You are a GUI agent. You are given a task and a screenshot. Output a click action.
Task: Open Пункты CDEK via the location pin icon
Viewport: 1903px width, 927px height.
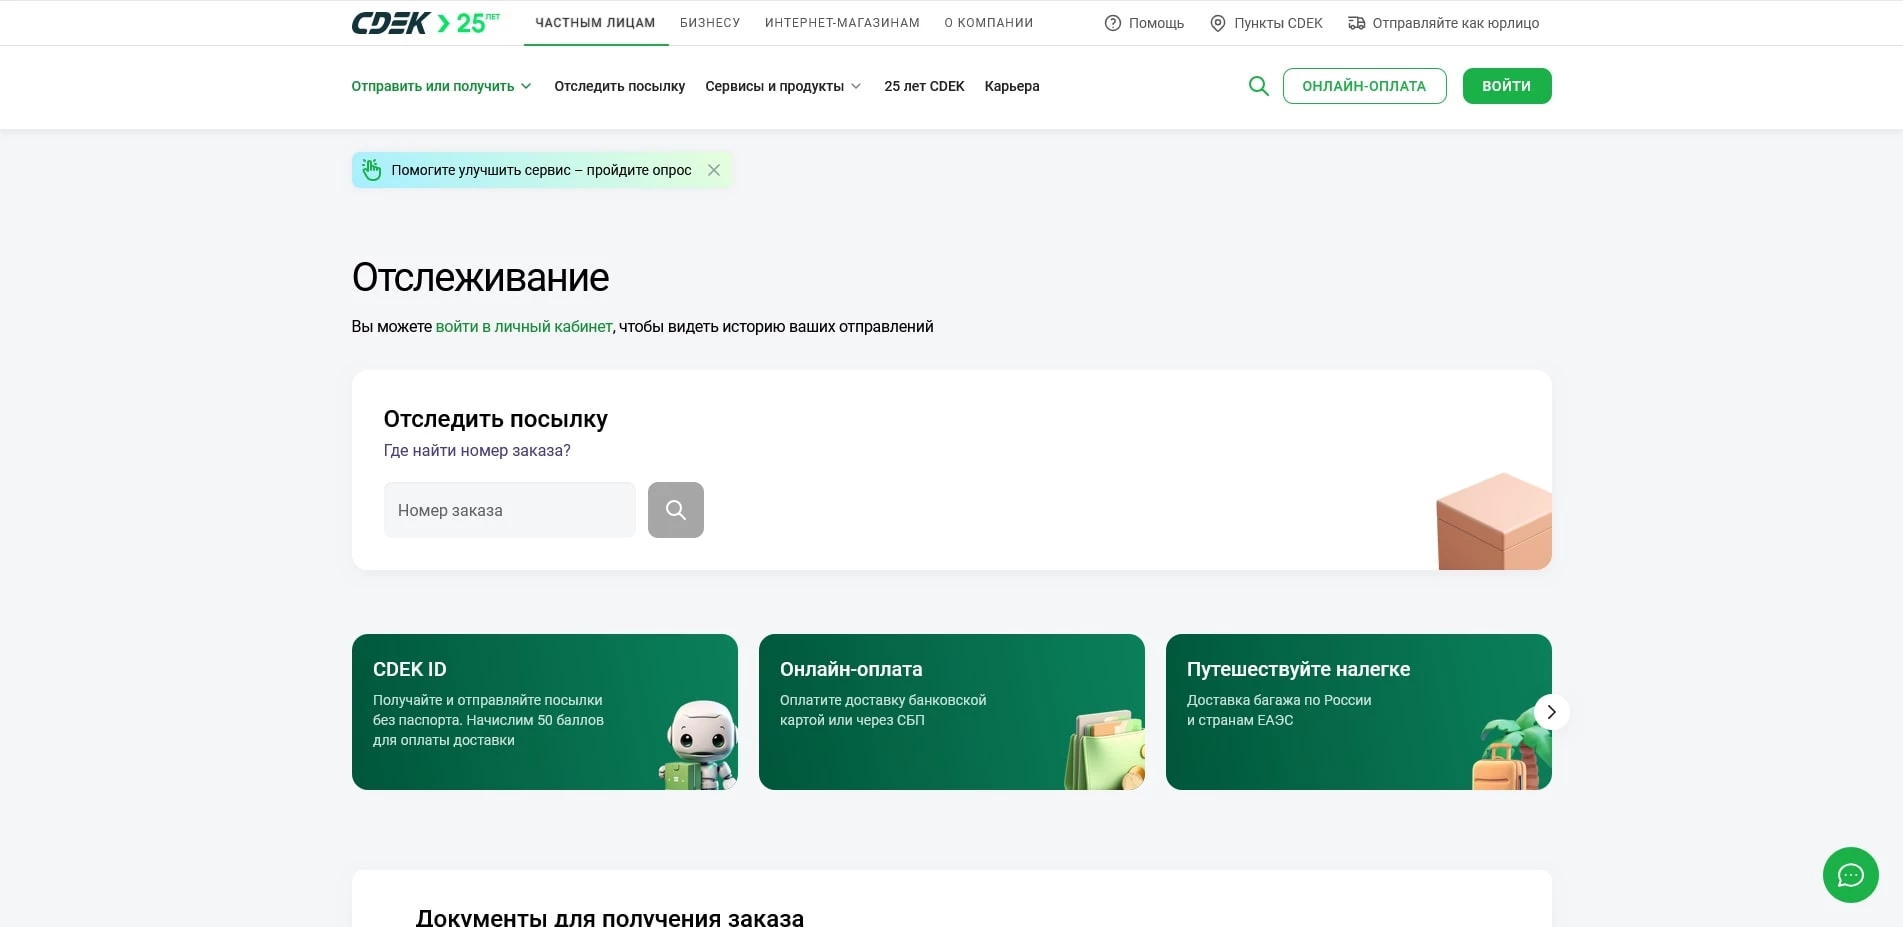[x=1217, y=22]
